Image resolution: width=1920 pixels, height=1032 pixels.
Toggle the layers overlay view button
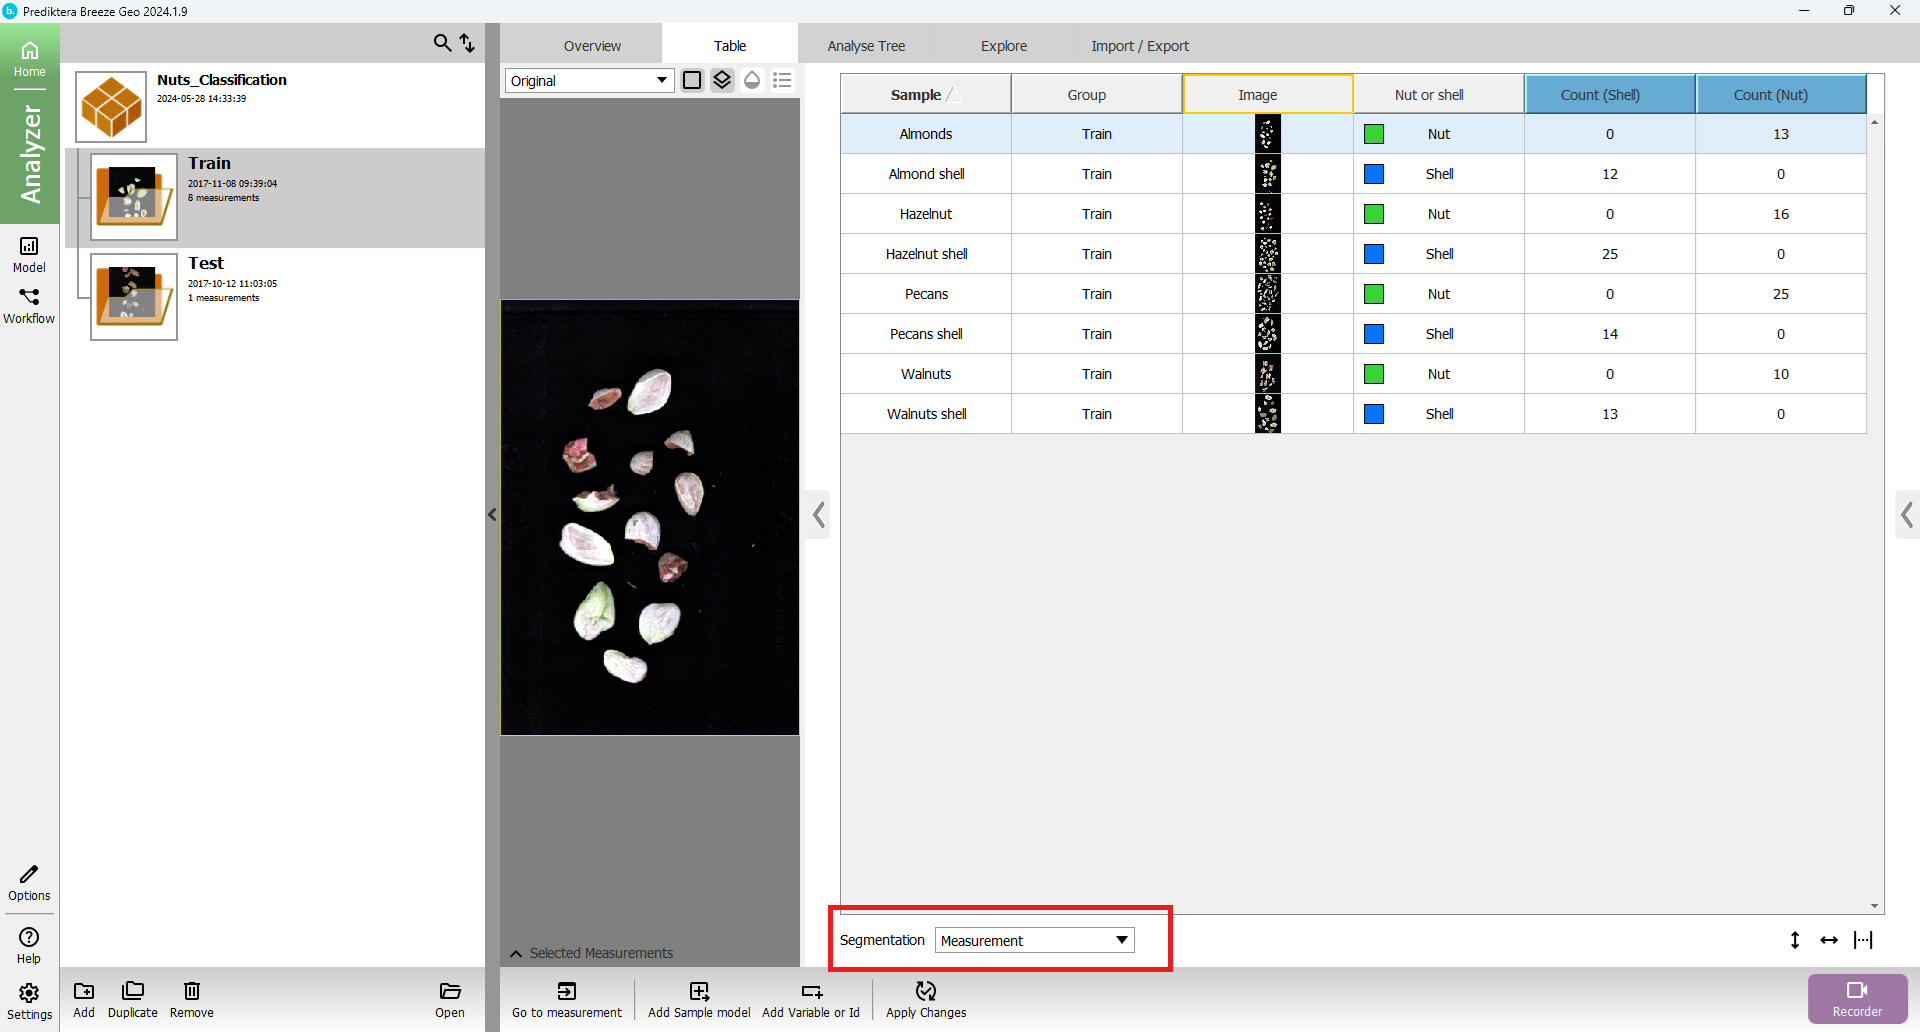pos(722,80)
